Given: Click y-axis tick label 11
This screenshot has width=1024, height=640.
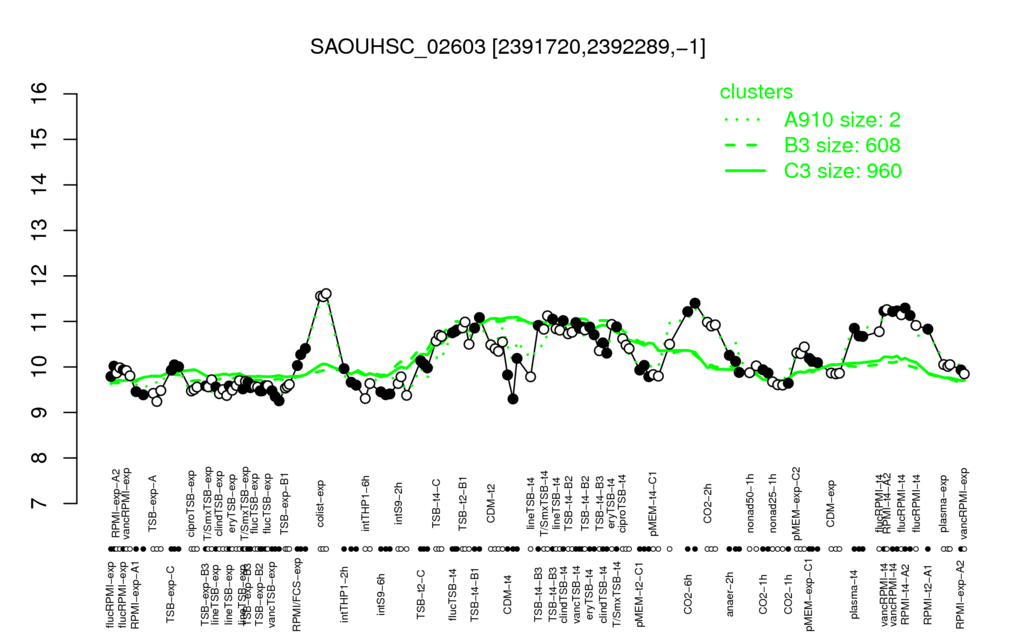Looking at the screenshot, I should [39, 321].
